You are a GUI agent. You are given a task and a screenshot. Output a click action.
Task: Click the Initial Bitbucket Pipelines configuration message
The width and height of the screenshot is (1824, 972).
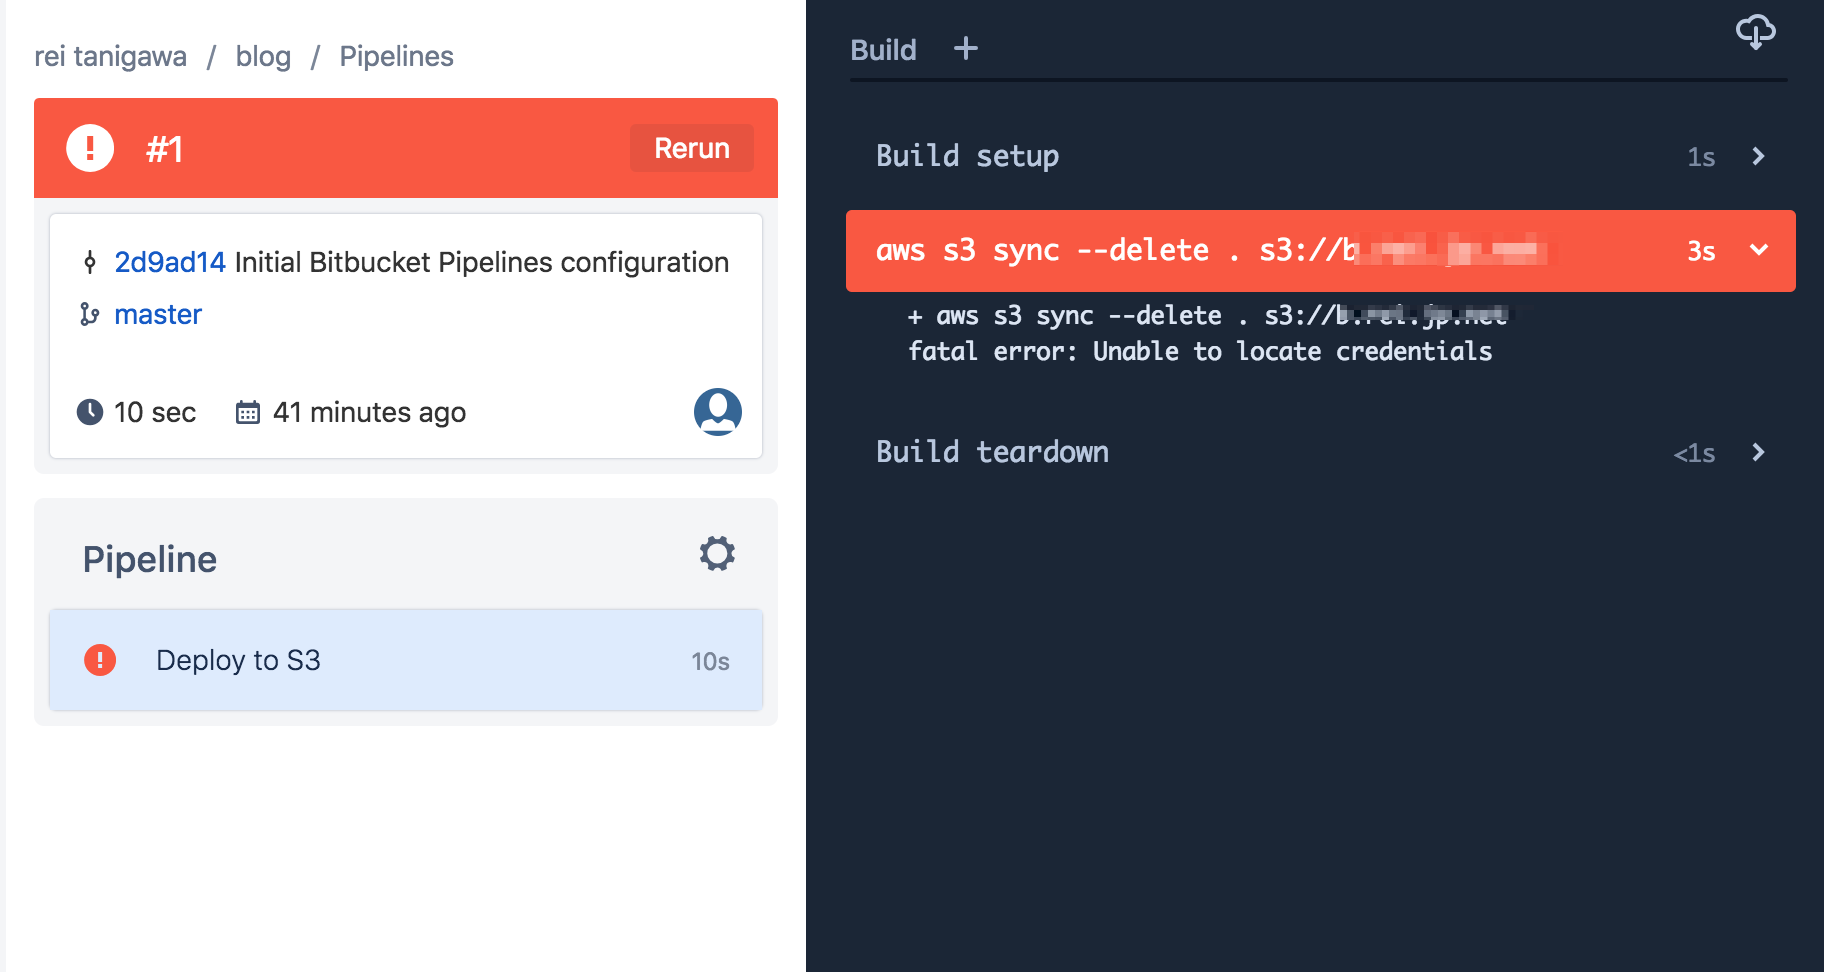(x=482, y=262)
